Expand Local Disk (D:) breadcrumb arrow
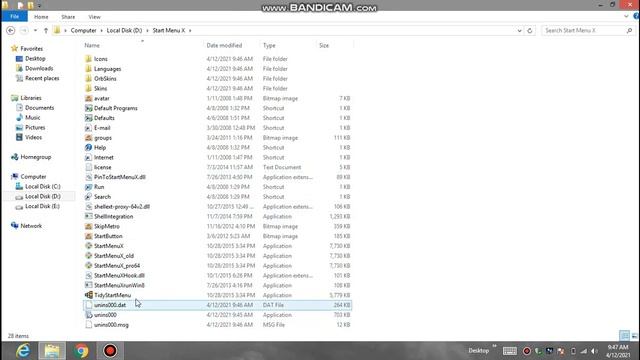The height and width of the screenshot is (360, 640). pos(147,31)
